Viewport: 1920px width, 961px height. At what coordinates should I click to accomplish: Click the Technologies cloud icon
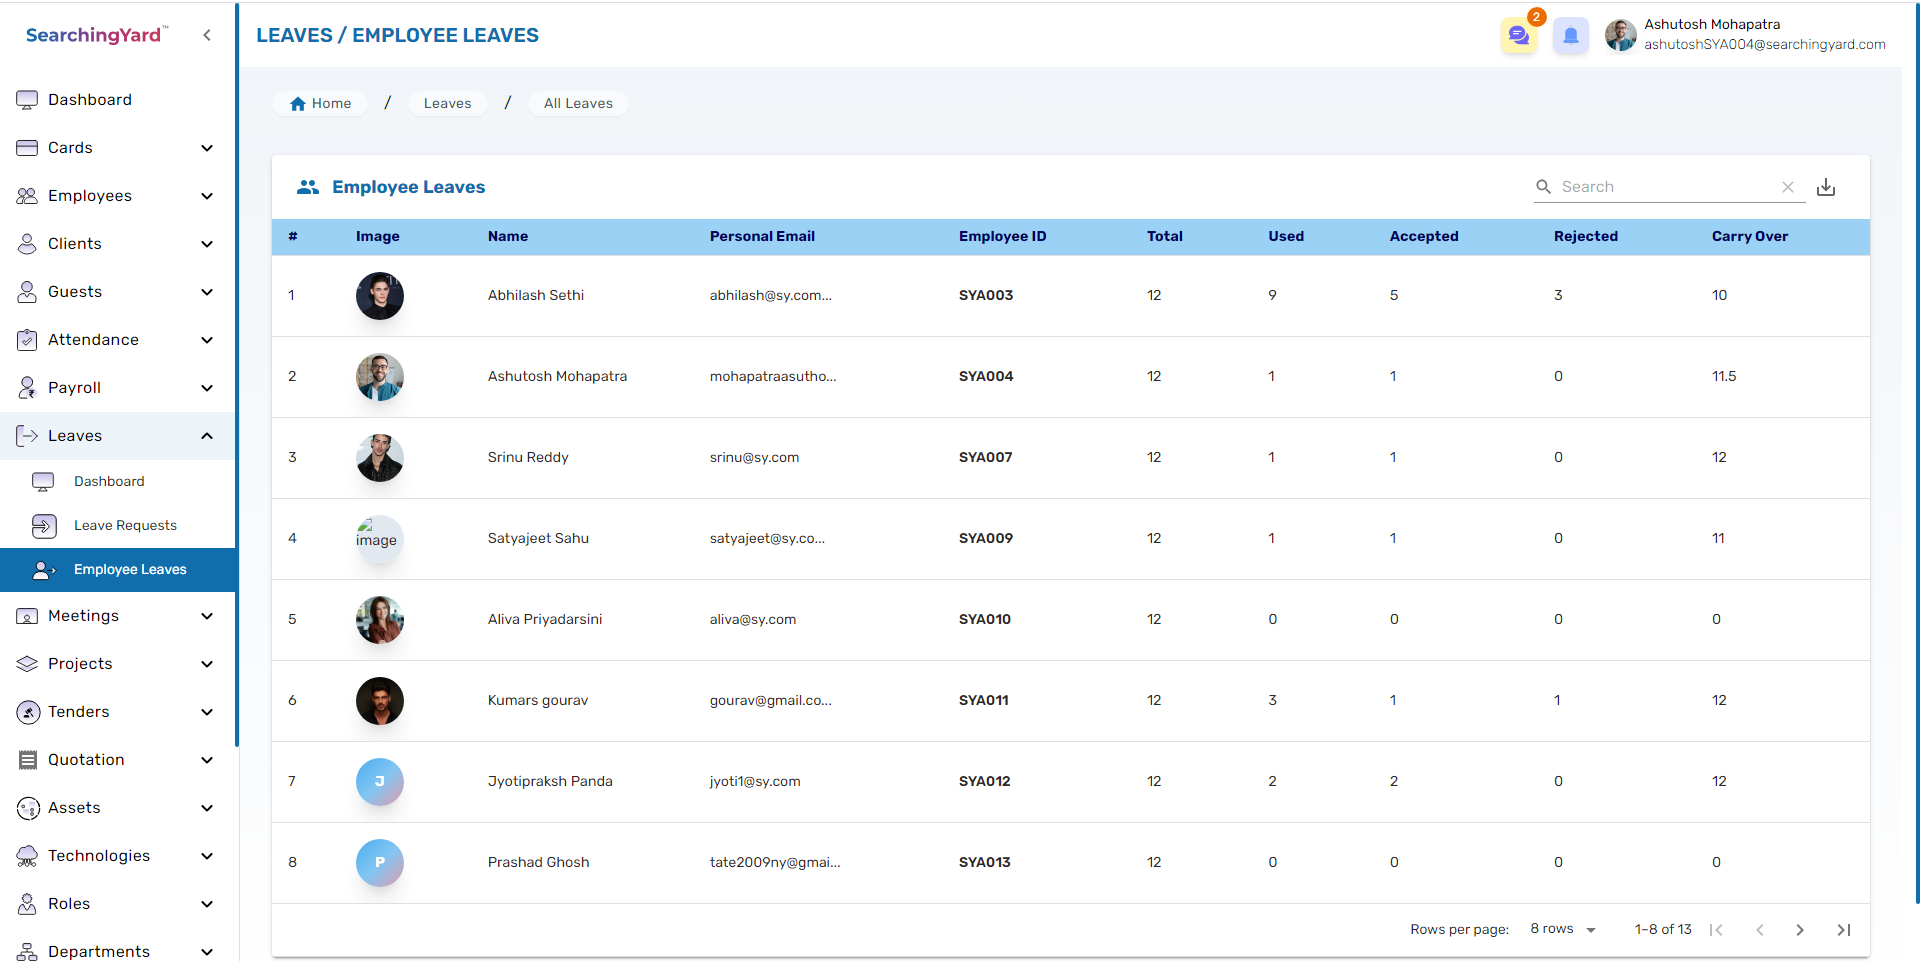coord(27,856)
